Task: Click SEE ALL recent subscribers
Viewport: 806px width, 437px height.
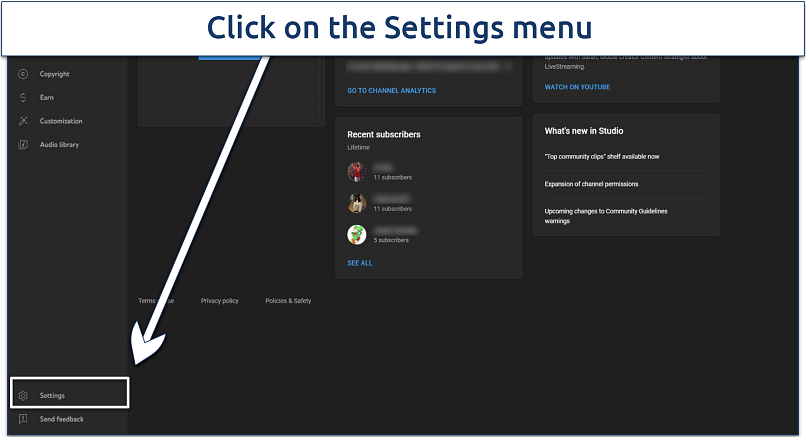Action: [359, 263]
